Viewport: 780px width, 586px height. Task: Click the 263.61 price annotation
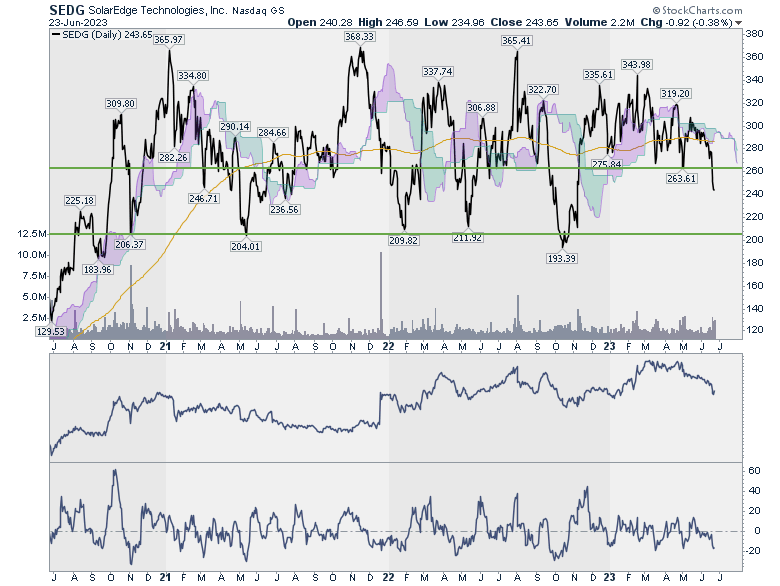682,178
